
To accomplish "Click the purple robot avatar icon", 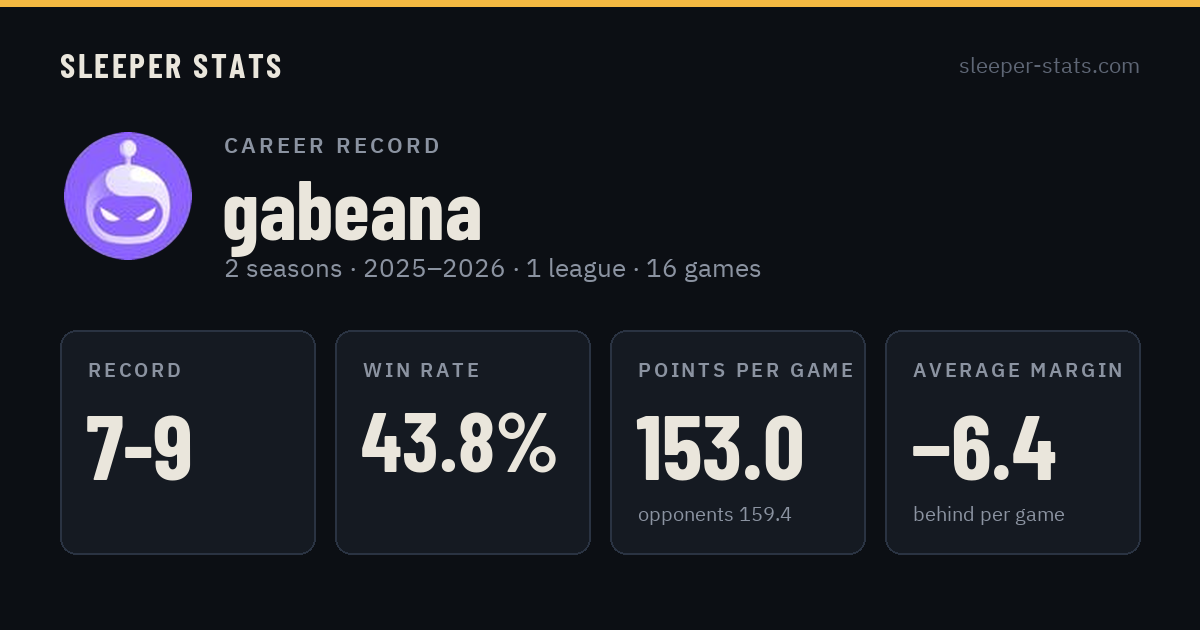I will point(128,196).
